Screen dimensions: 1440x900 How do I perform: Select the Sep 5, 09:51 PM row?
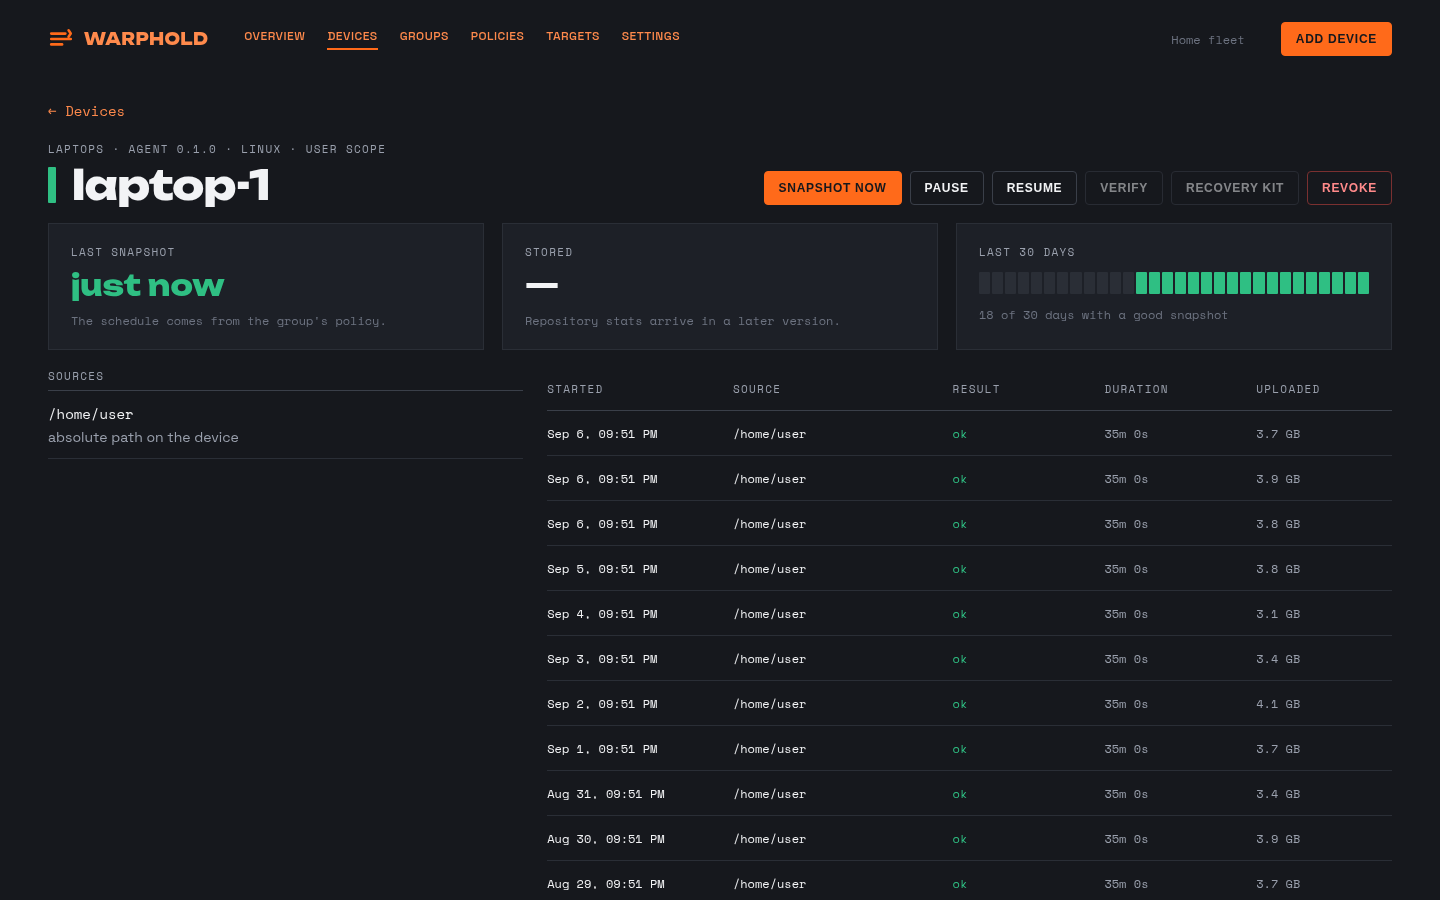pos(969,569)
